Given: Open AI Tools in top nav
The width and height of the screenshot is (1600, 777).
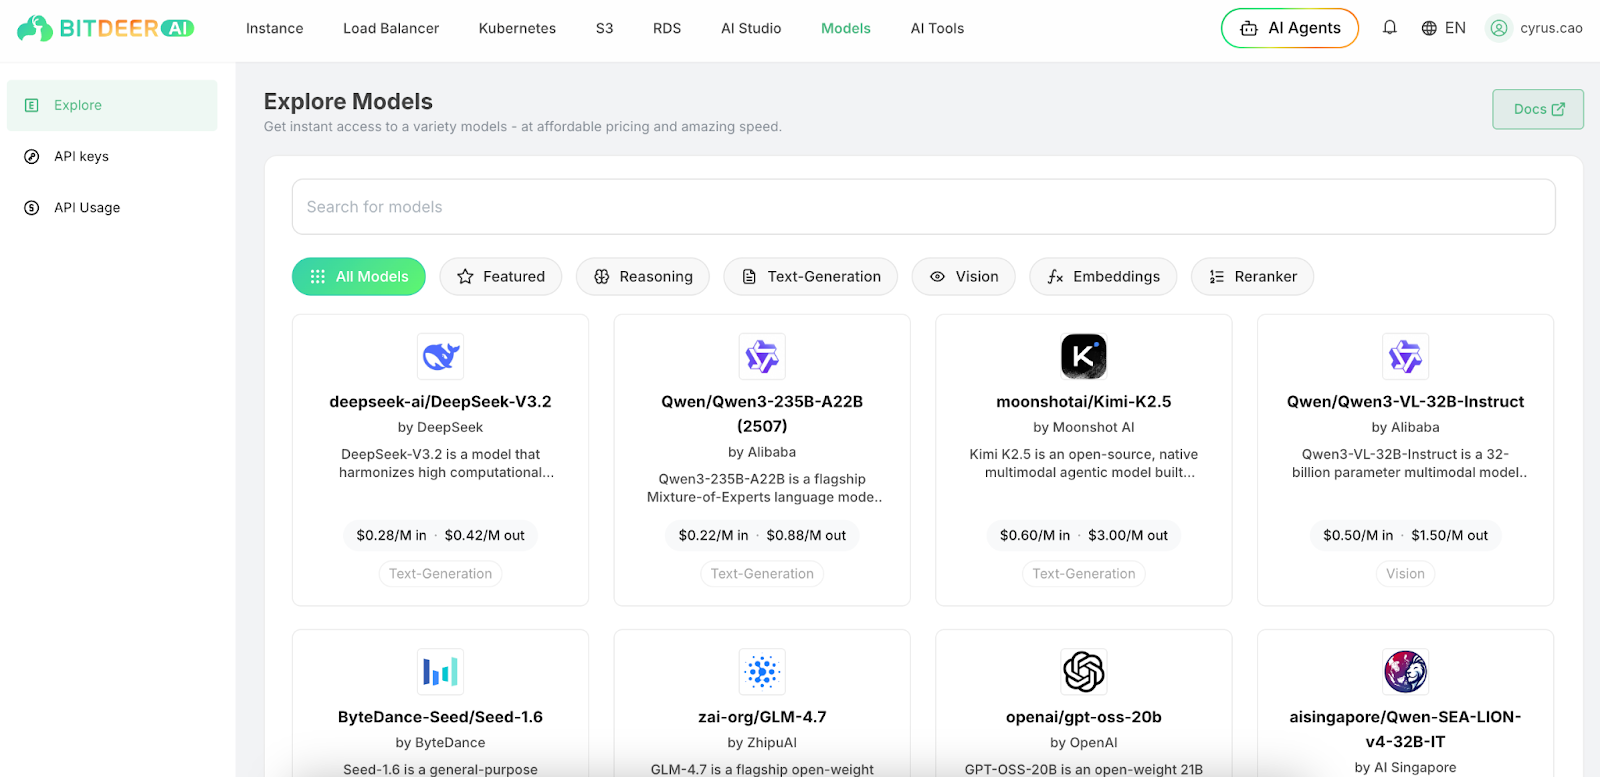Looking at the screenshot, I should pyautogui.click(x=937, y=28).
